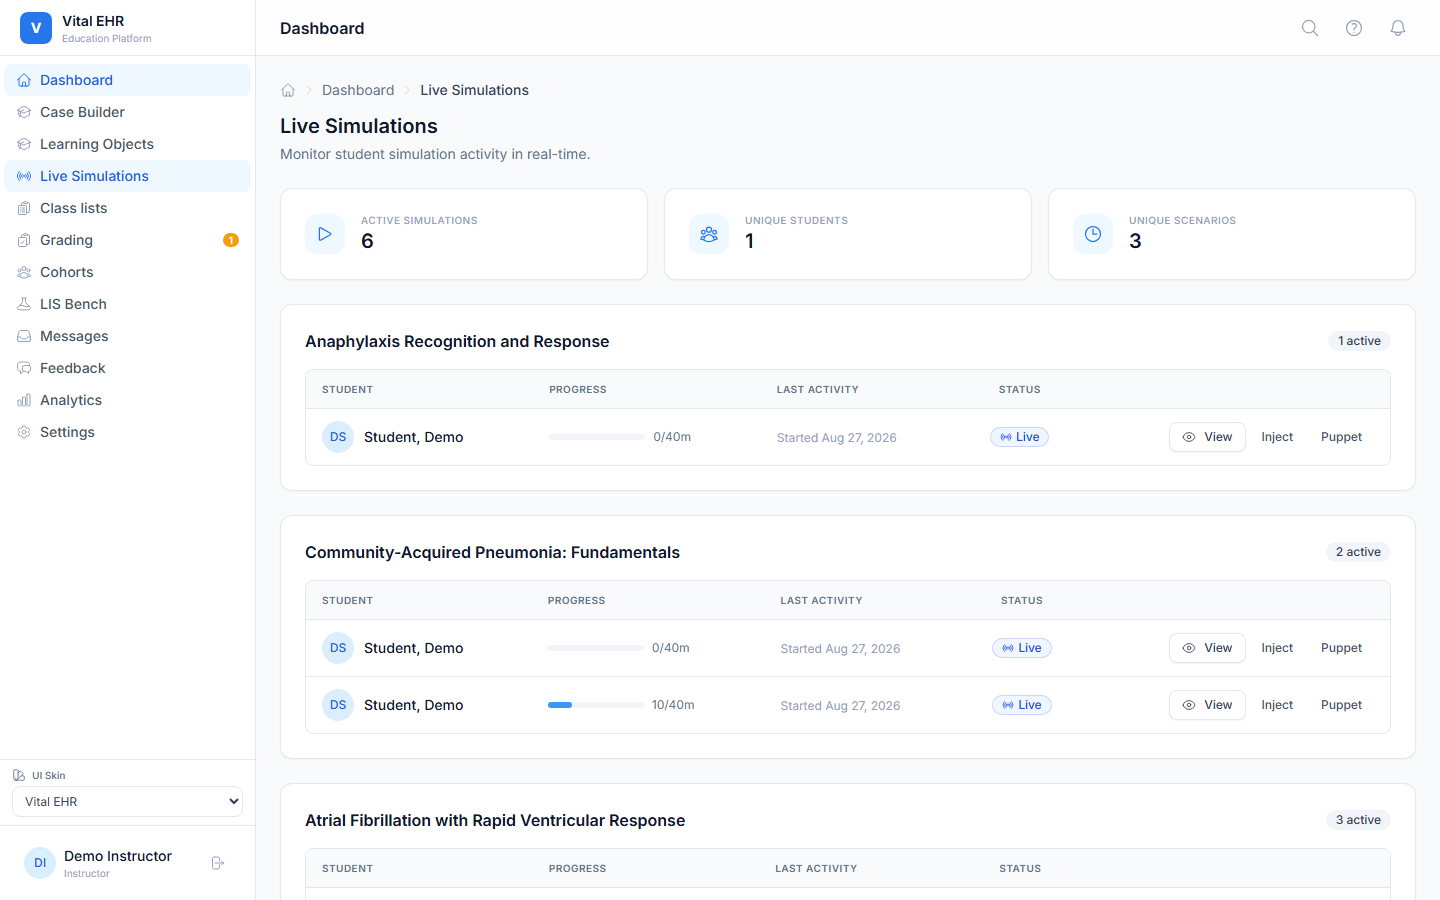Click the Grading notification badge
1440x900 pixels.
click(231, 240)
